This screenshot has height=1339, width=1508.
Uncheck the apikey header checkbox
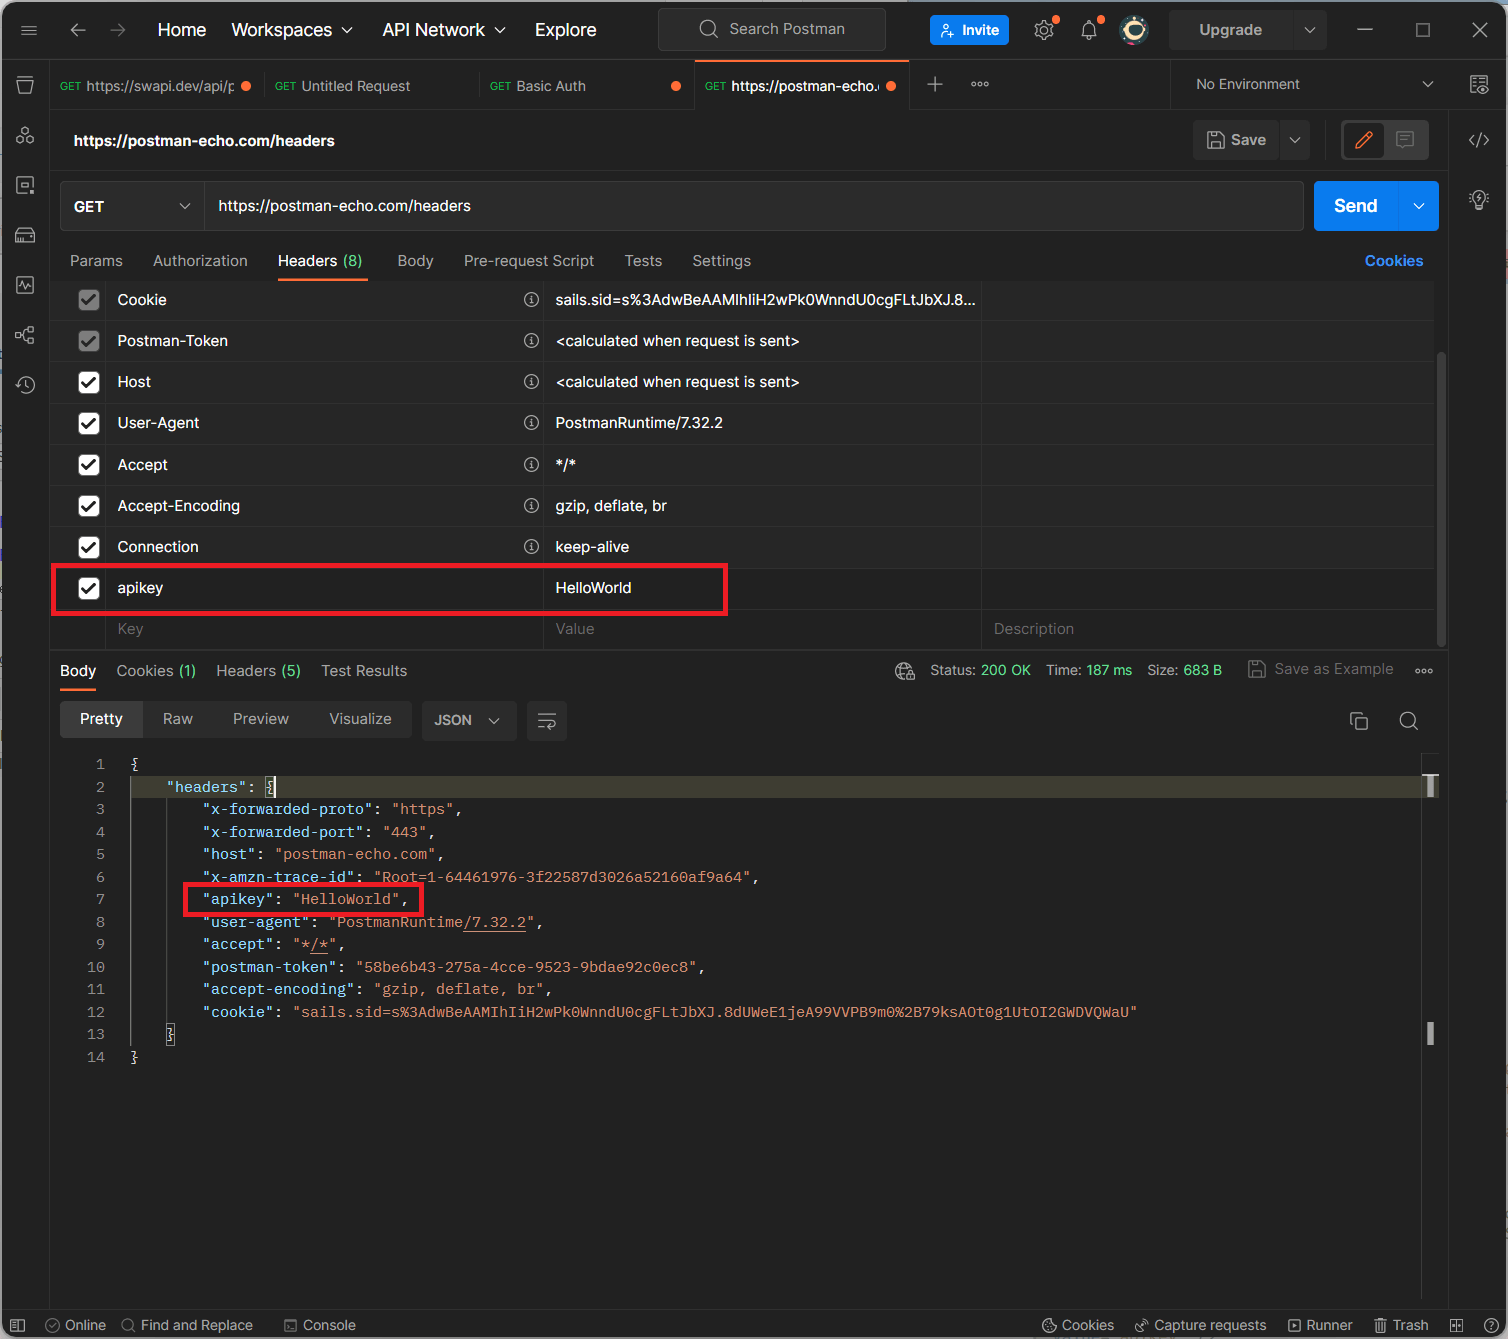pyautogui.click(x=89, y=588)
